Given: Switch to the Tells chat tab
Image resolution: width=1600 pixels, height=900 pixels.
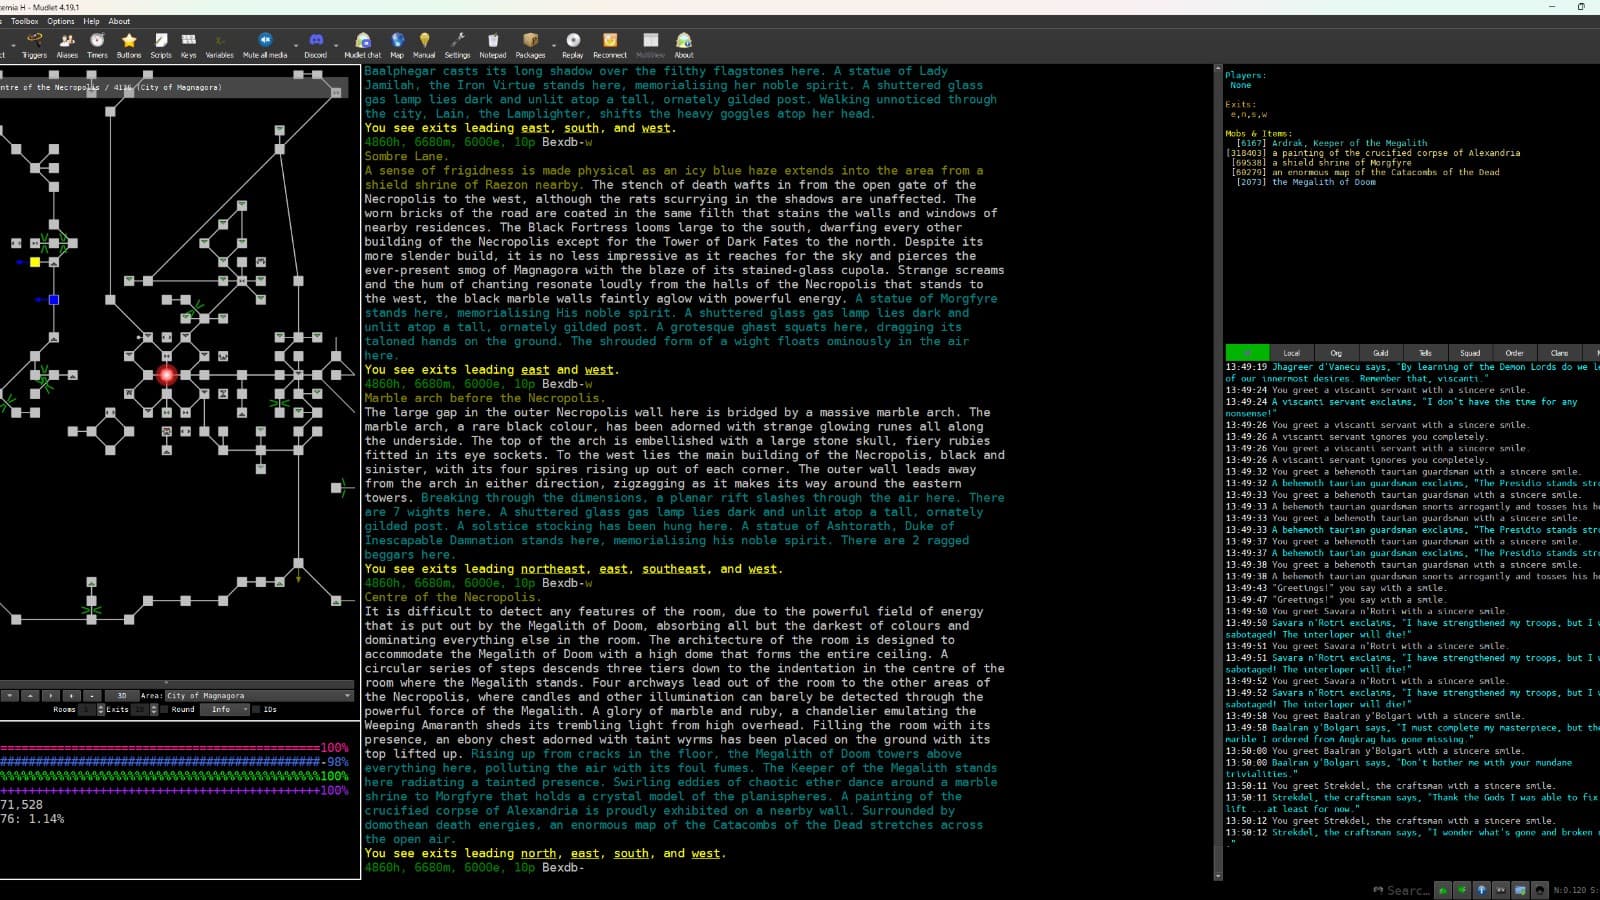Looking at the screenshot, I should point(1425,353).
